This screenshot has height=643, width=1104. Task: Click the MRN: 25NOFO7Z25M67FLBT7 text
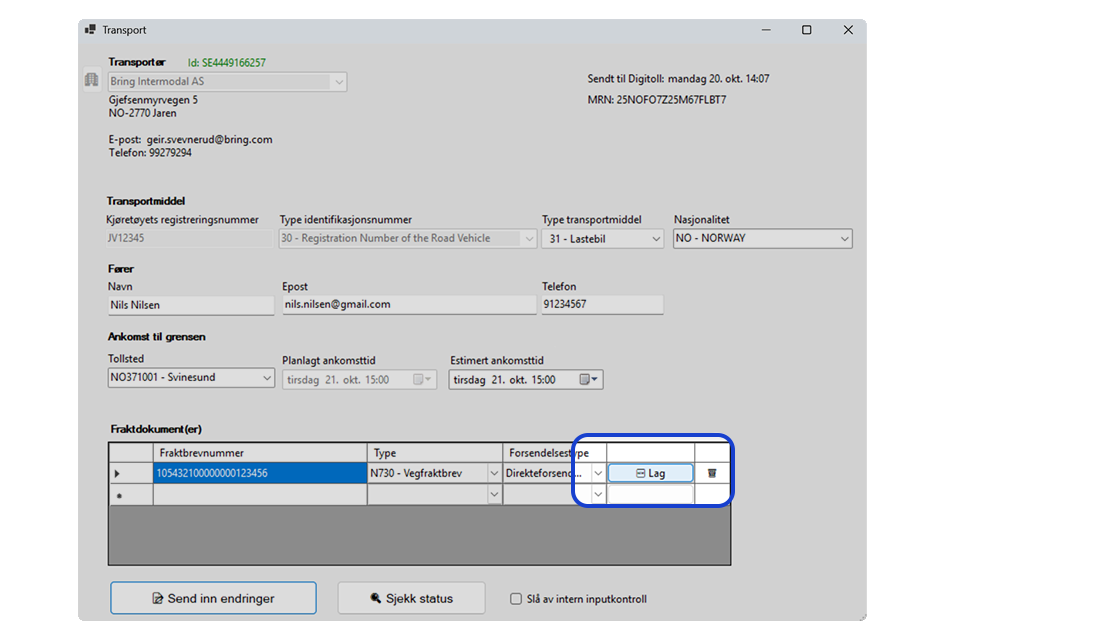click(657, 100)
